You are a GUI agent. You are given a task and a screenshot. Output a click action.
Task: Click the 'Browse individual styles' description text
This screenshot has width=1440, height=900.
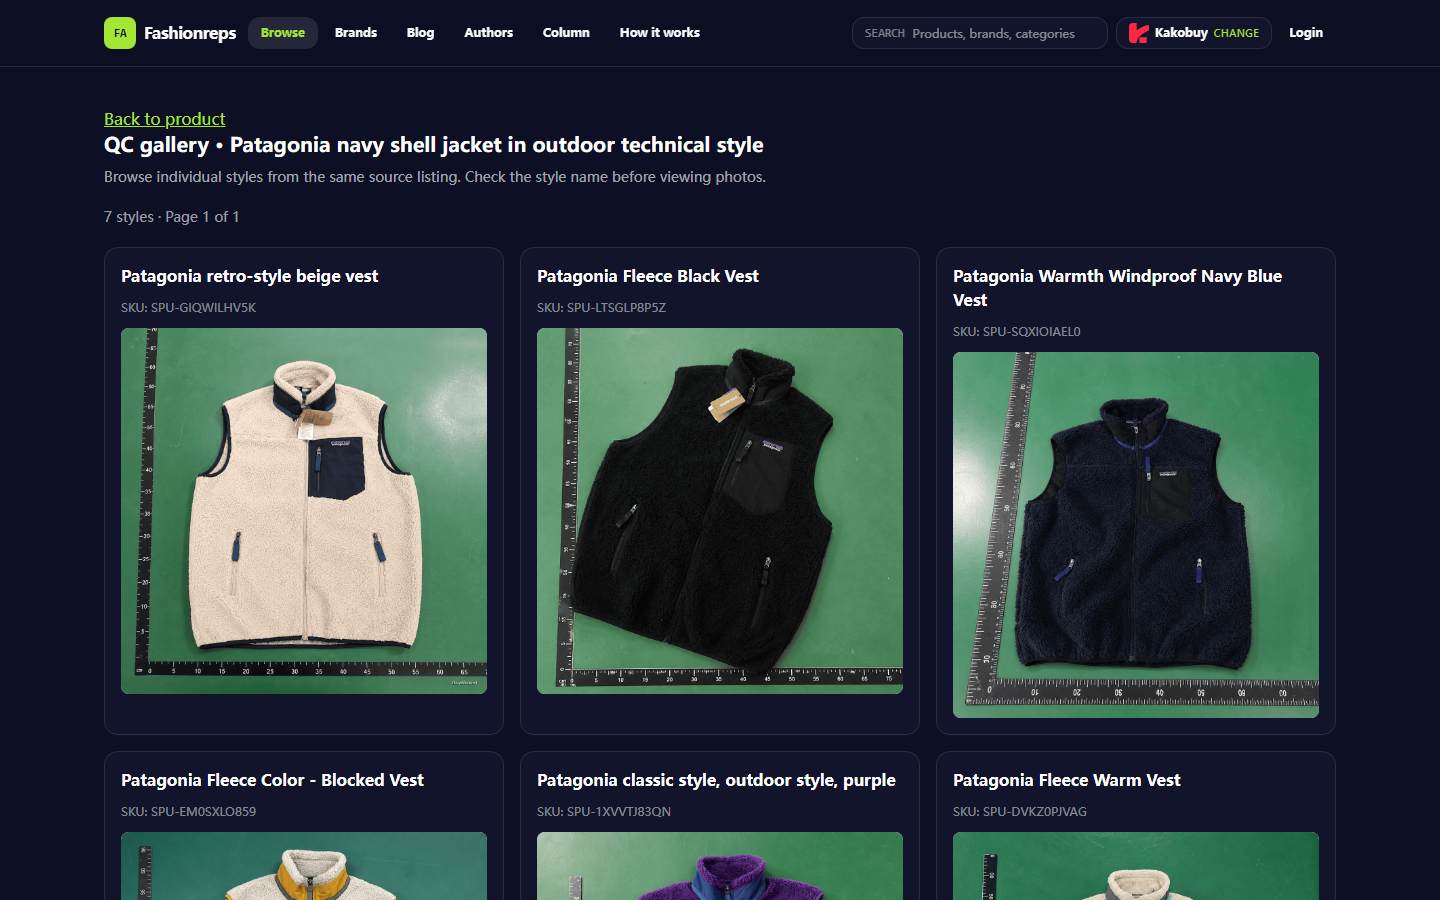pyautogui.click(x=435, y=177)
